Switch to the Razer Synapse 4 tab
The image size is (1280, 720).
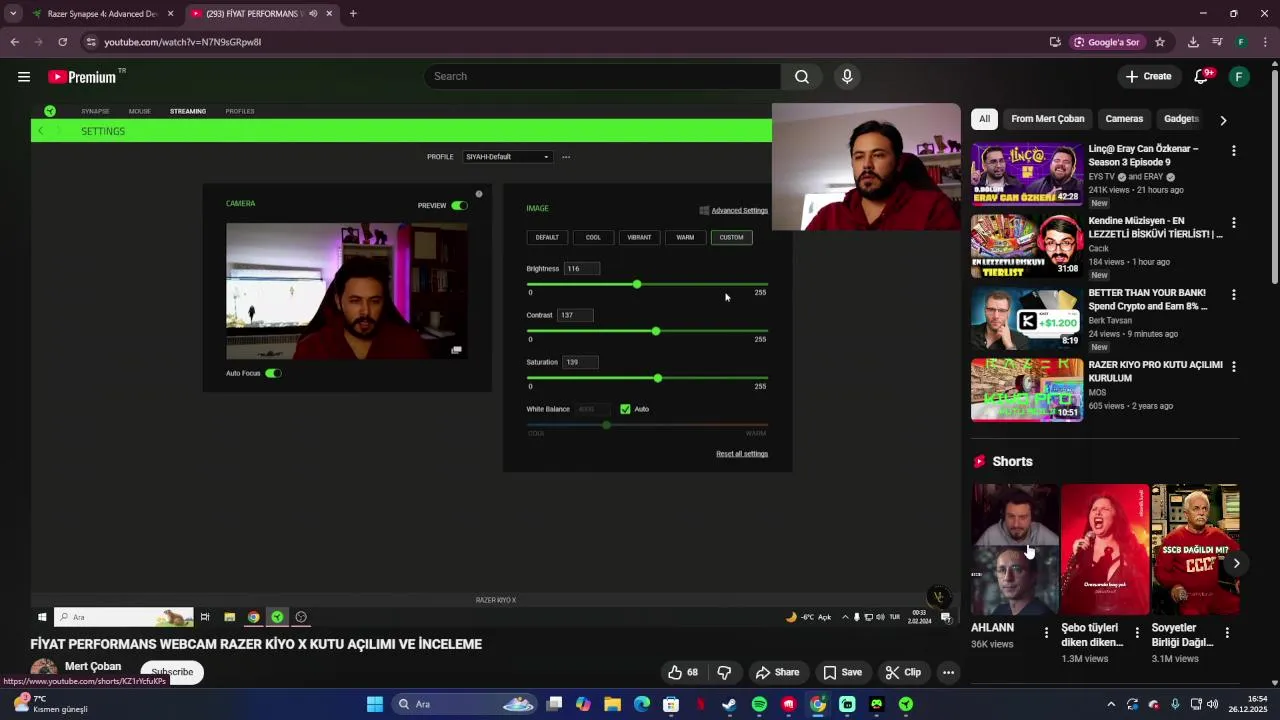[x=101, y=14]
